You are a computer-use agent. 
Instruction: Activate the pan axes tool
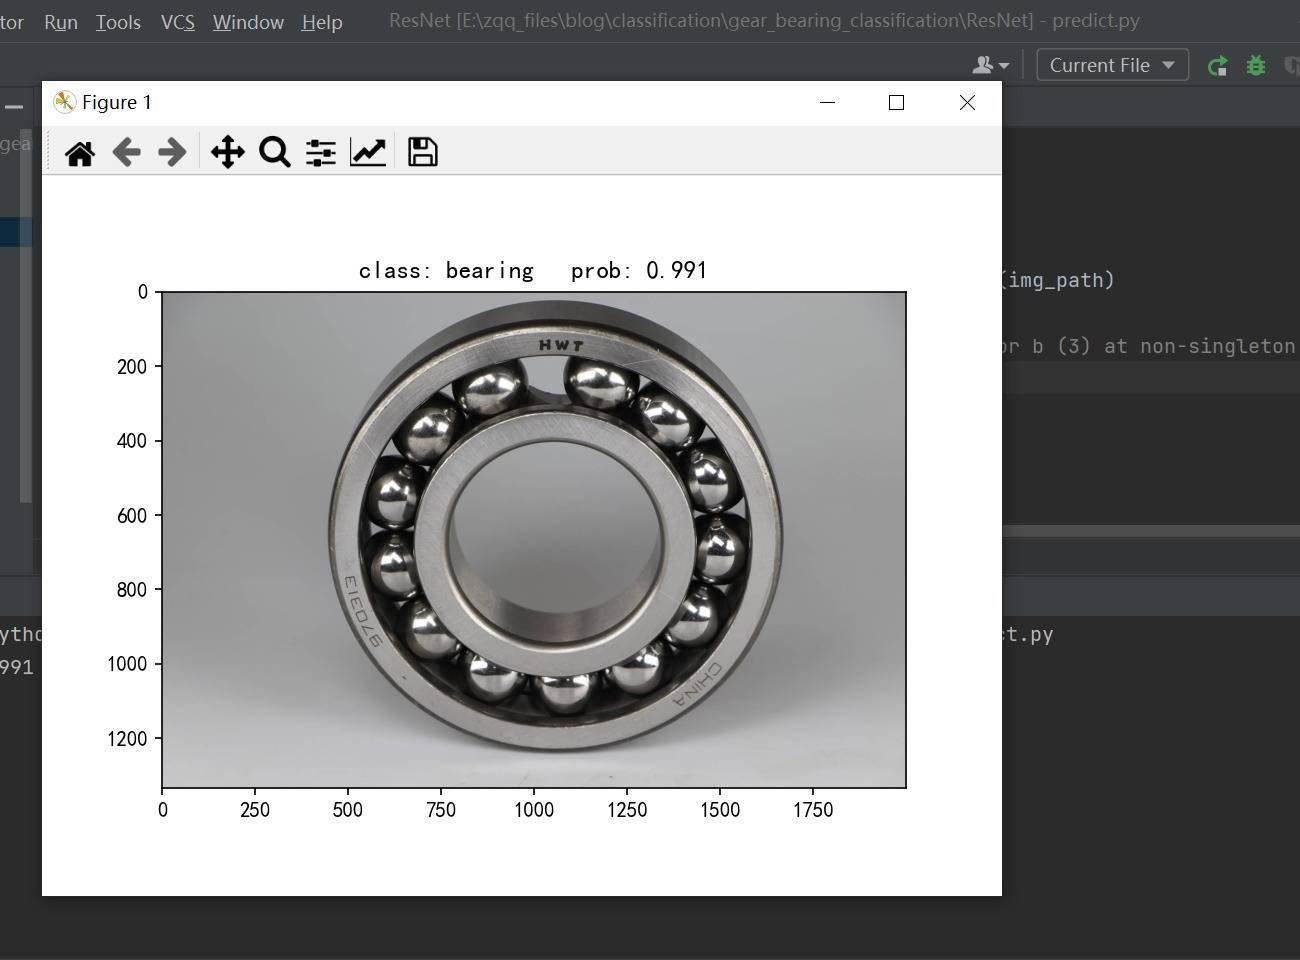coord(228,153)
